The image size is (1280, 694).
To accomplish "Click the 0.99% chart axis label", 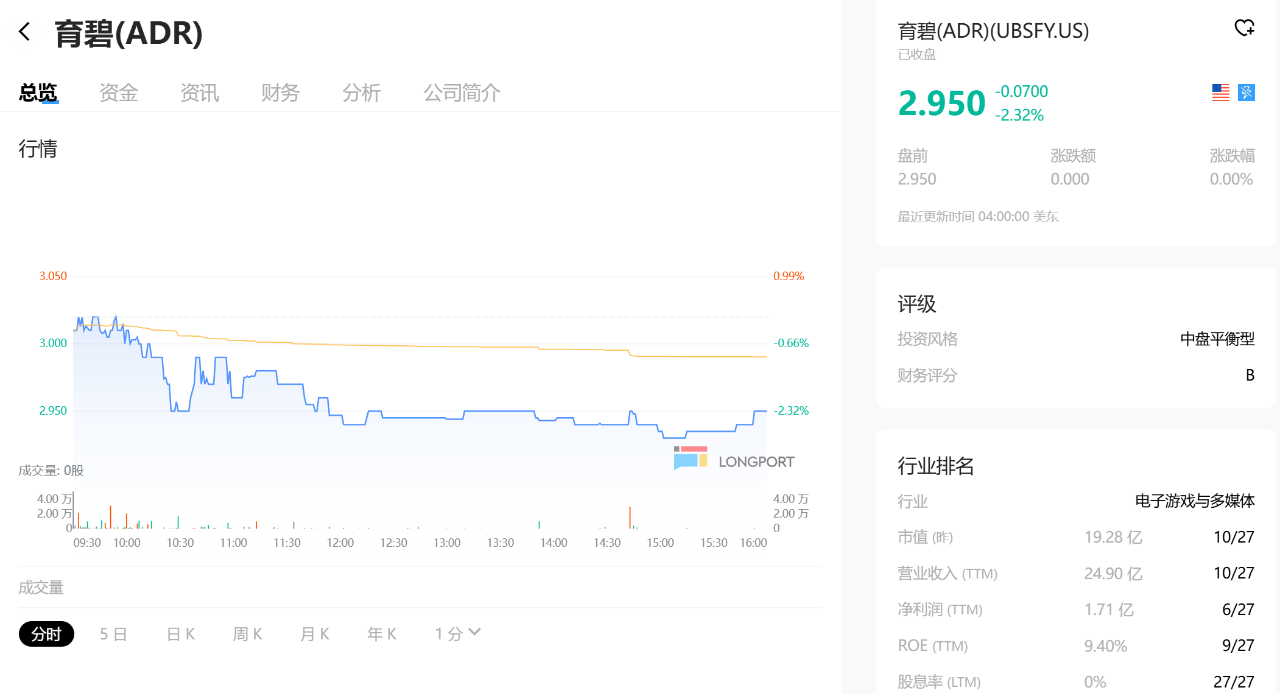I will pyautogui.click(x=789, y=276).
